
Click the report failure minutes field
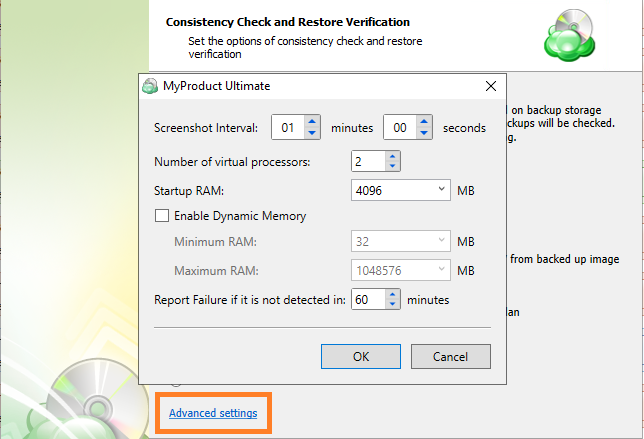(367, 299)
